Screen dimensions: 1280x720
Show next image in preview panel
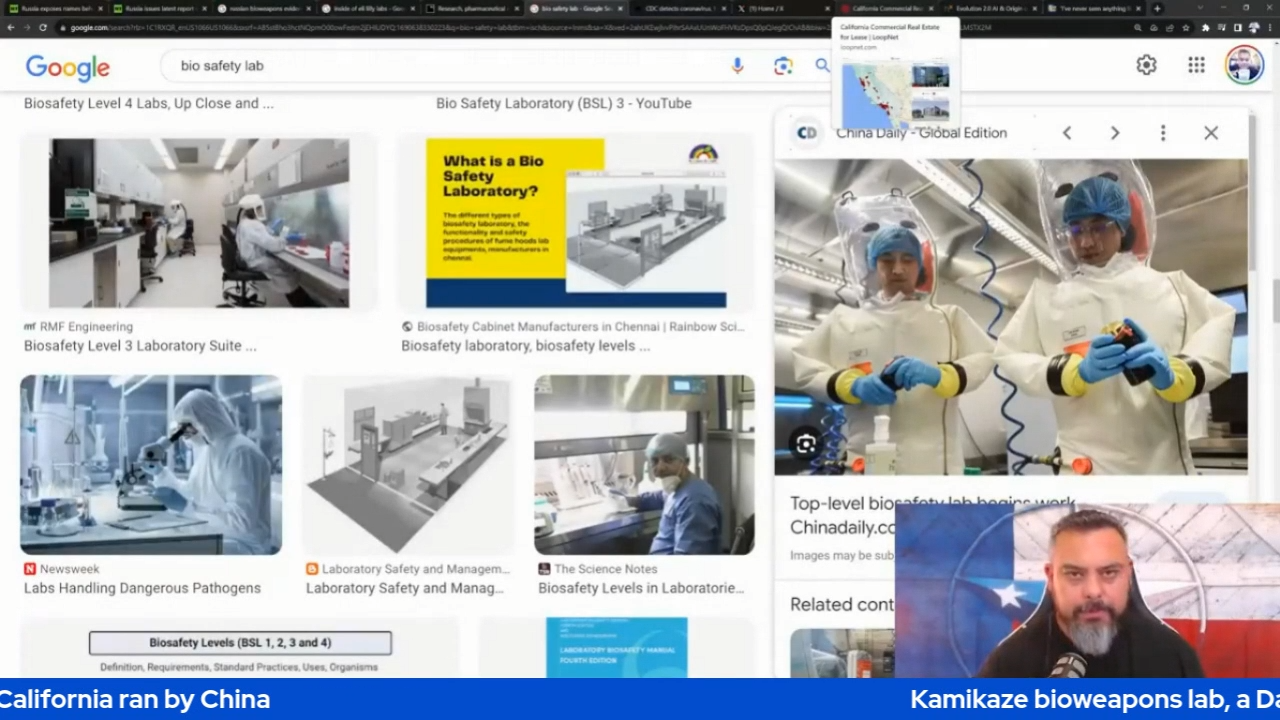1115,133
